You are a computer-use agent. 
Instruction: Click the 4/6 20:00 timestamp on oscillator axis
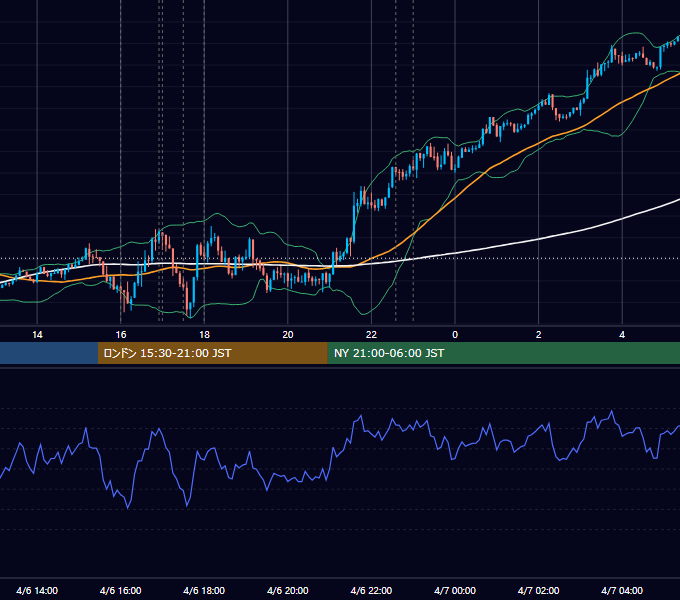(x=288, y=590)
